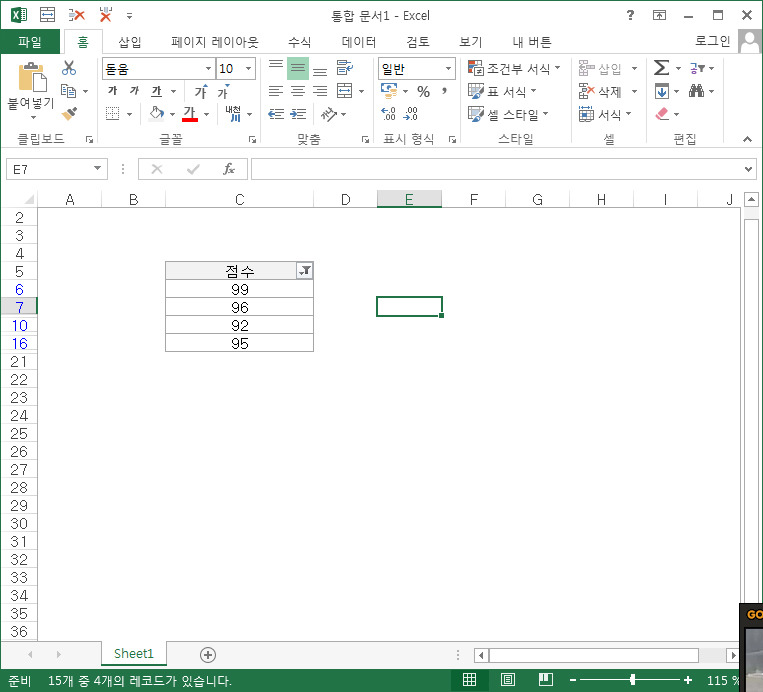Add a new sheet
The width and height of the screenshot is (763, 692).
click(208, 655)
